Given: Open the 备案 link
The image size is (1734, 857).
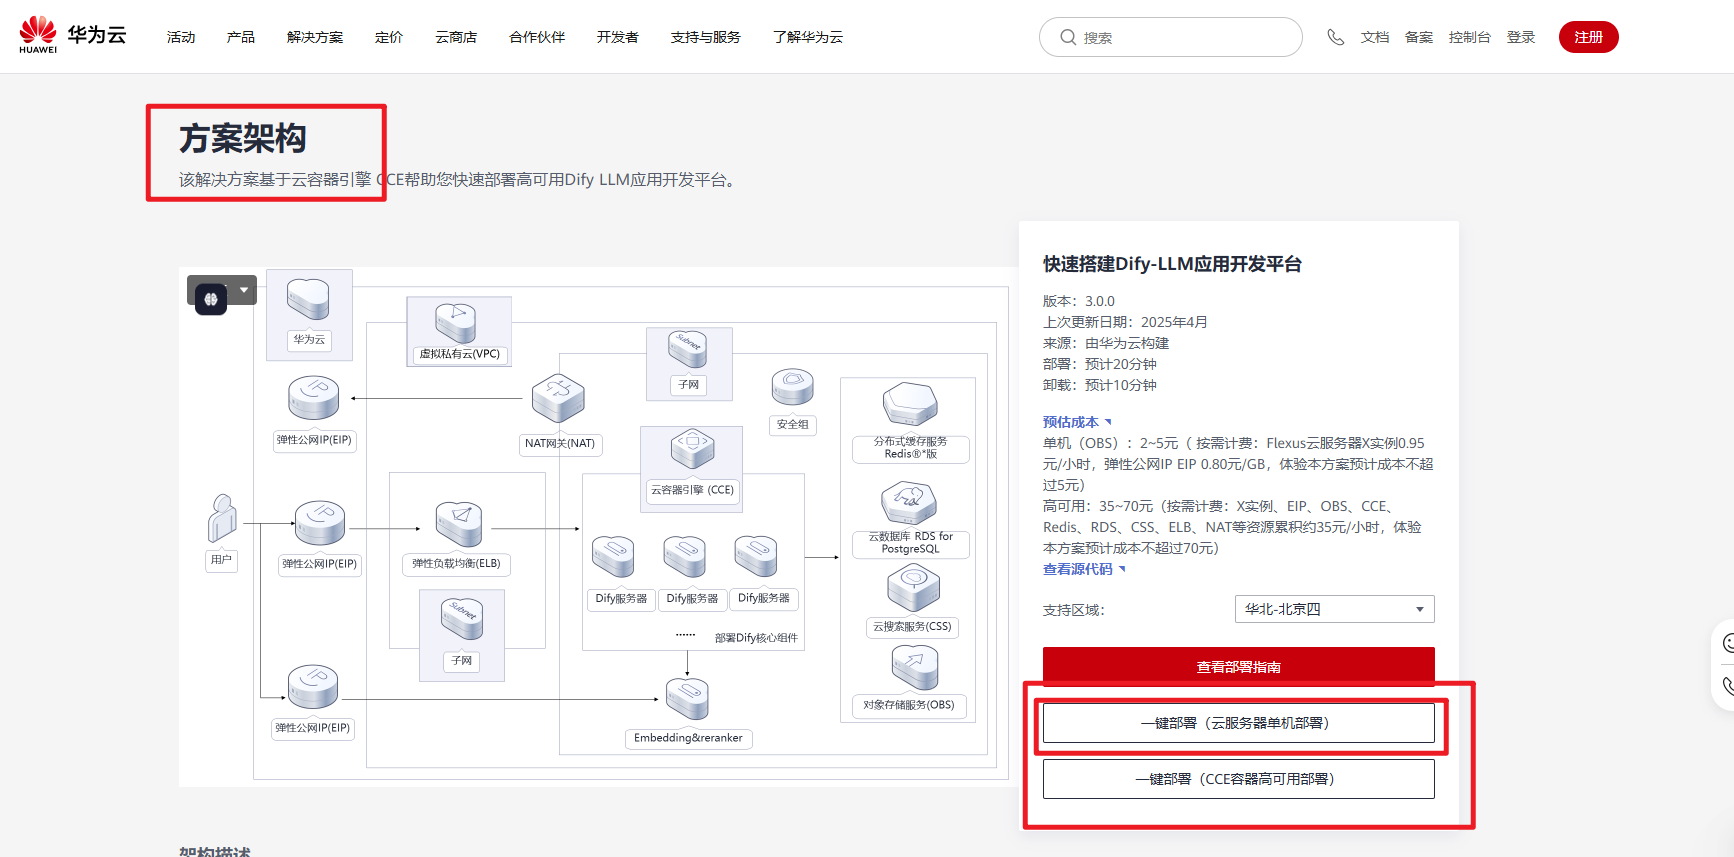Looking at the screenshot, I should click(x=1419, y=37).
